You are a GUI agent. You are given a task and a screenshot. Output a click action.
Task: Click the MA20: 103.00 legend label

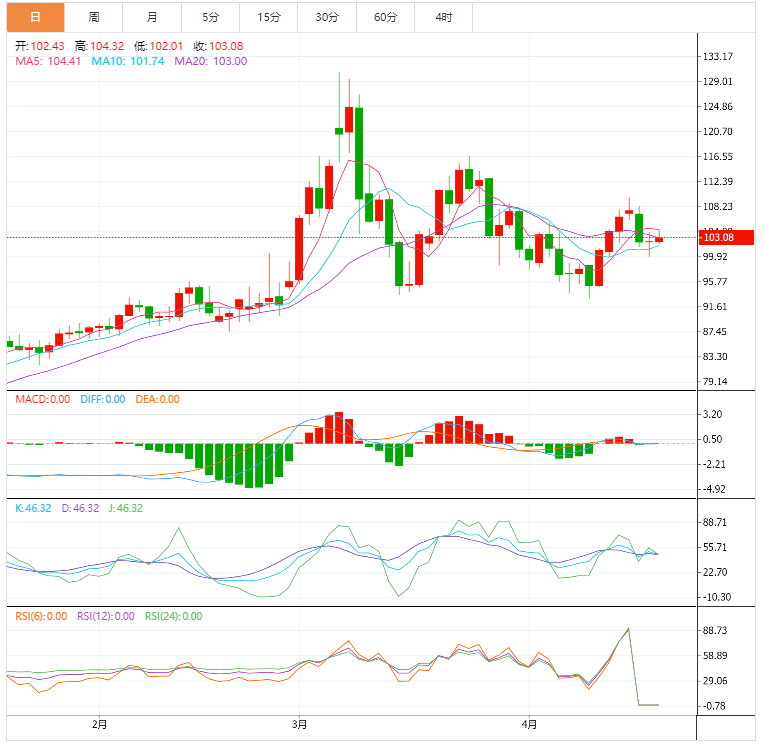211,61
